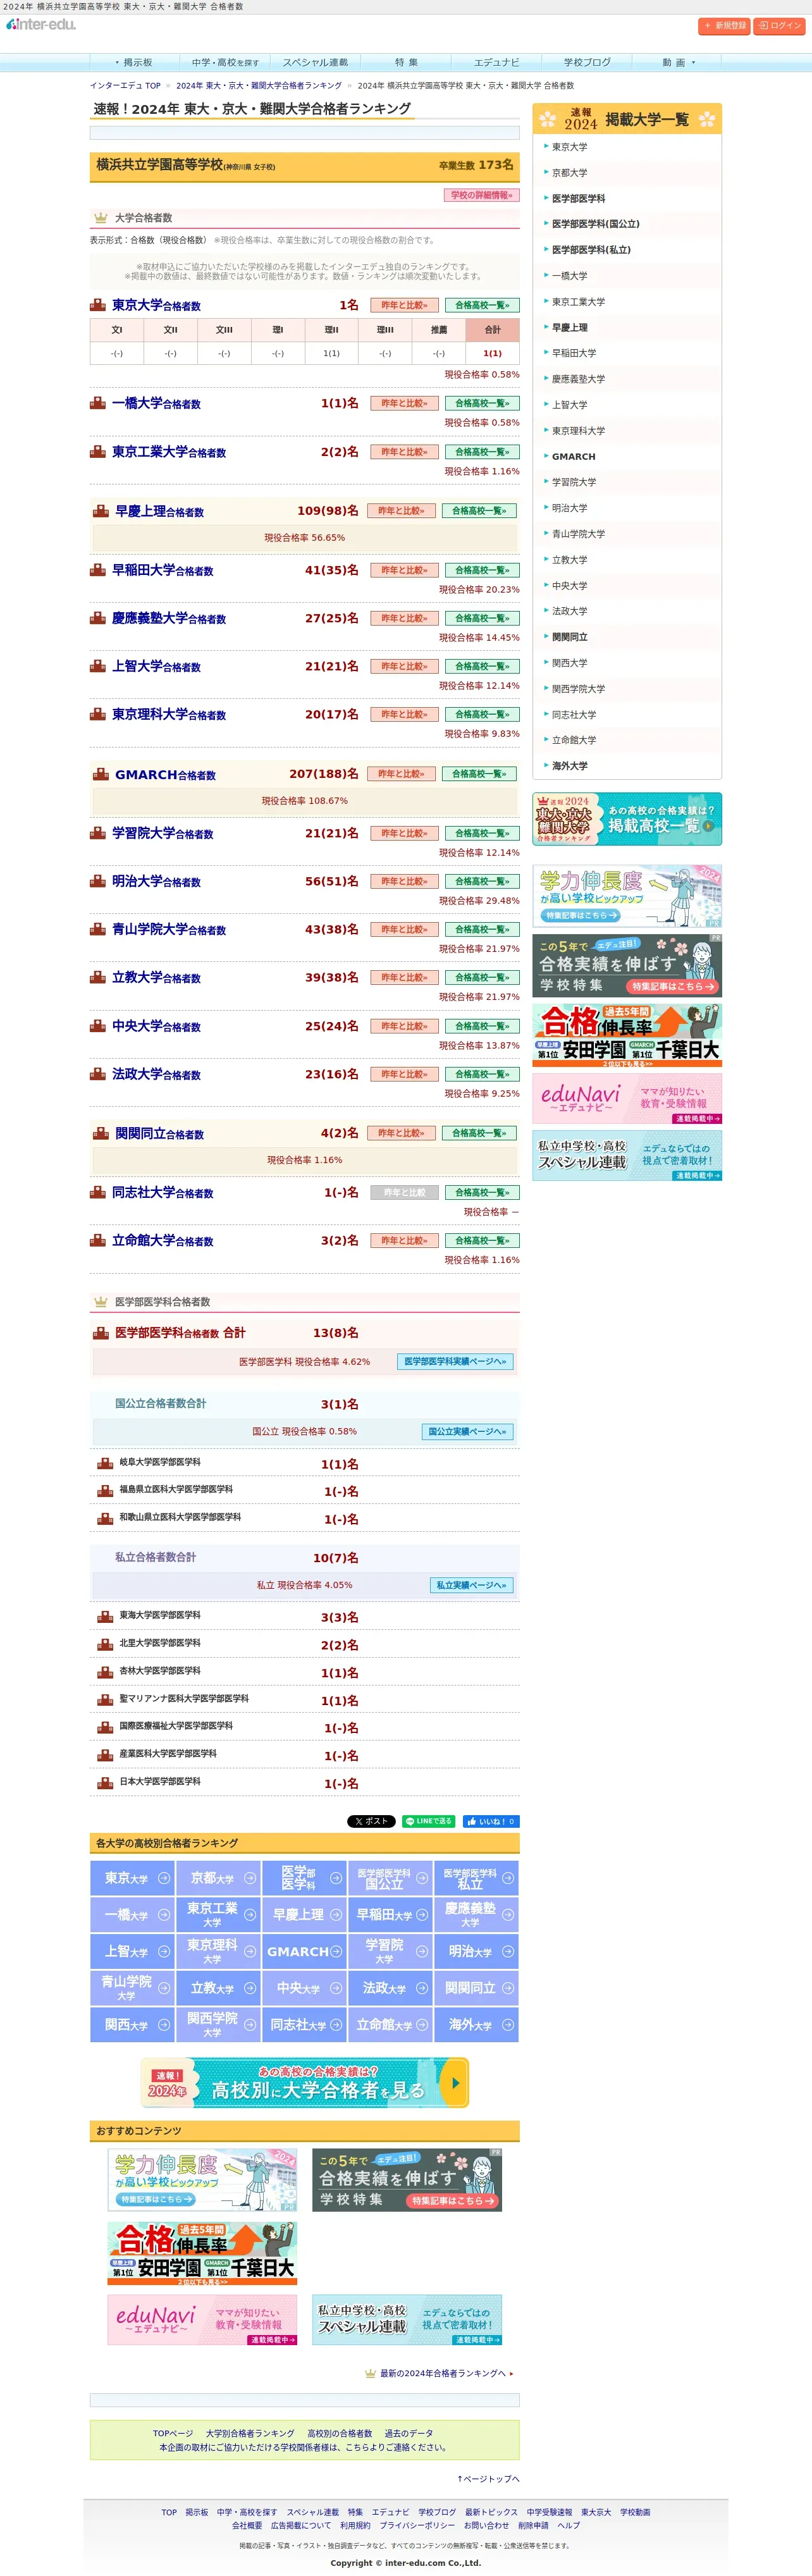Image resolution: width=812 pixels, height=2576 pixels.
Task: Click 一橋大学 tile in ranking grid
Action: coord(132,1915)
